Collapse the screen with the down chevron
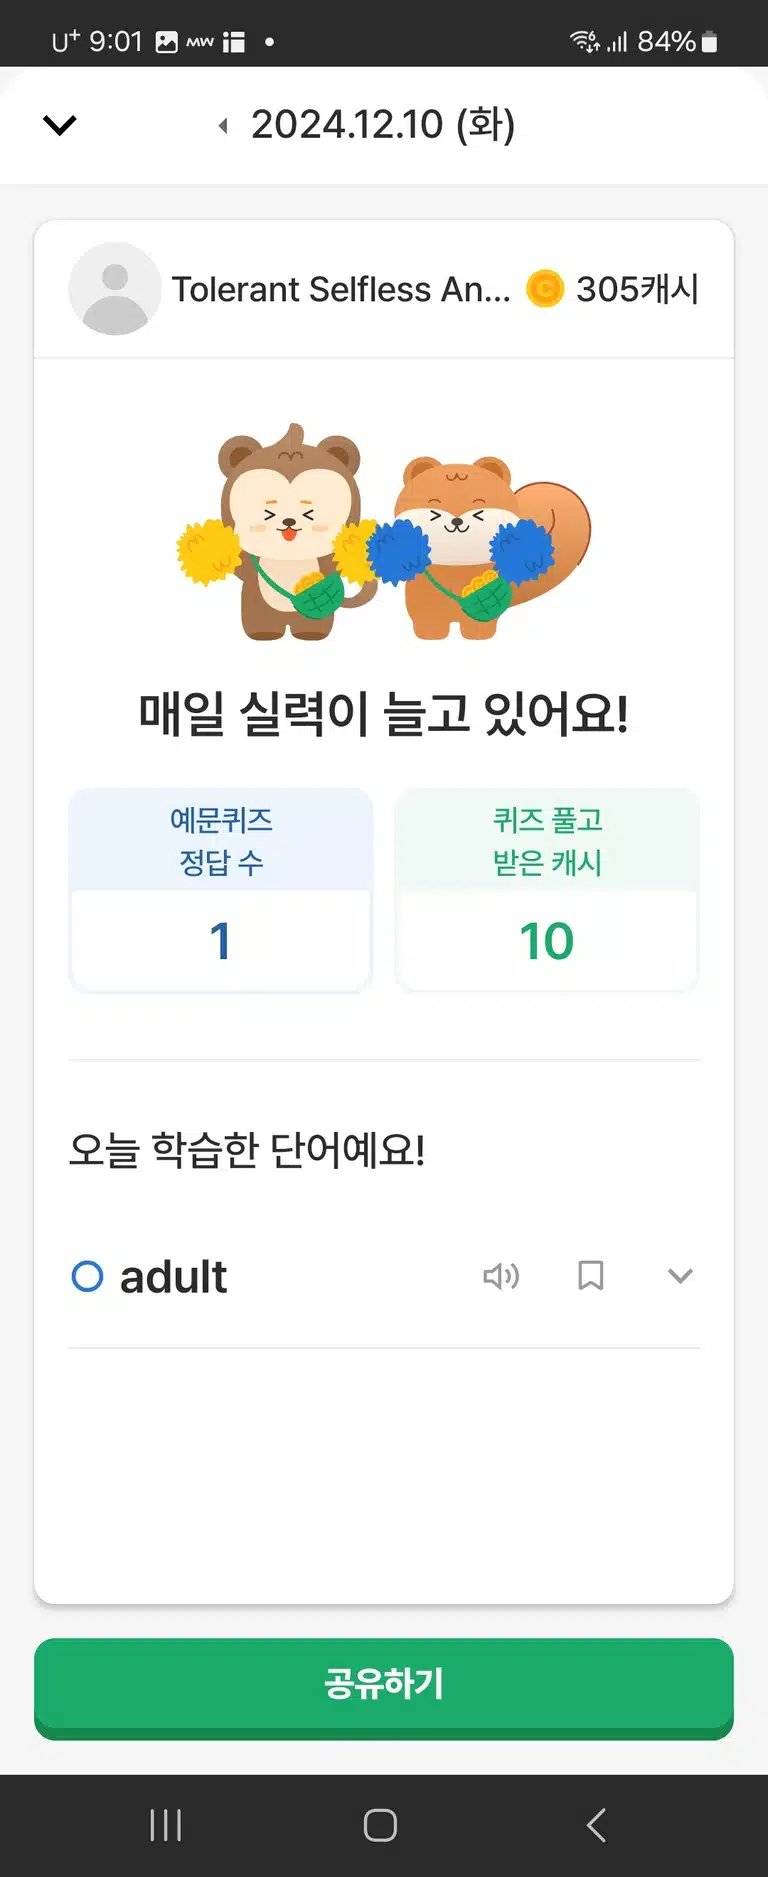Screen dimensions: 768x1877 click(x=60, y=125)
